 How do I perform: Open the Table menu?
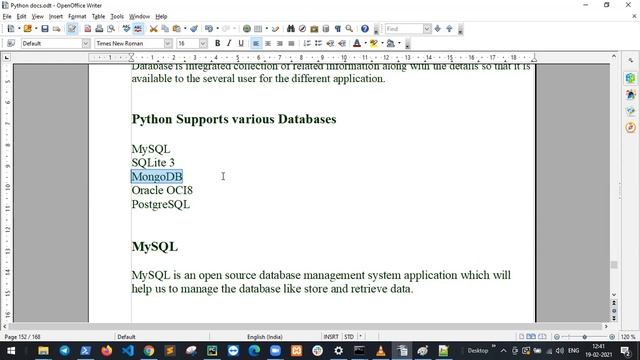(x=98, y=16)
